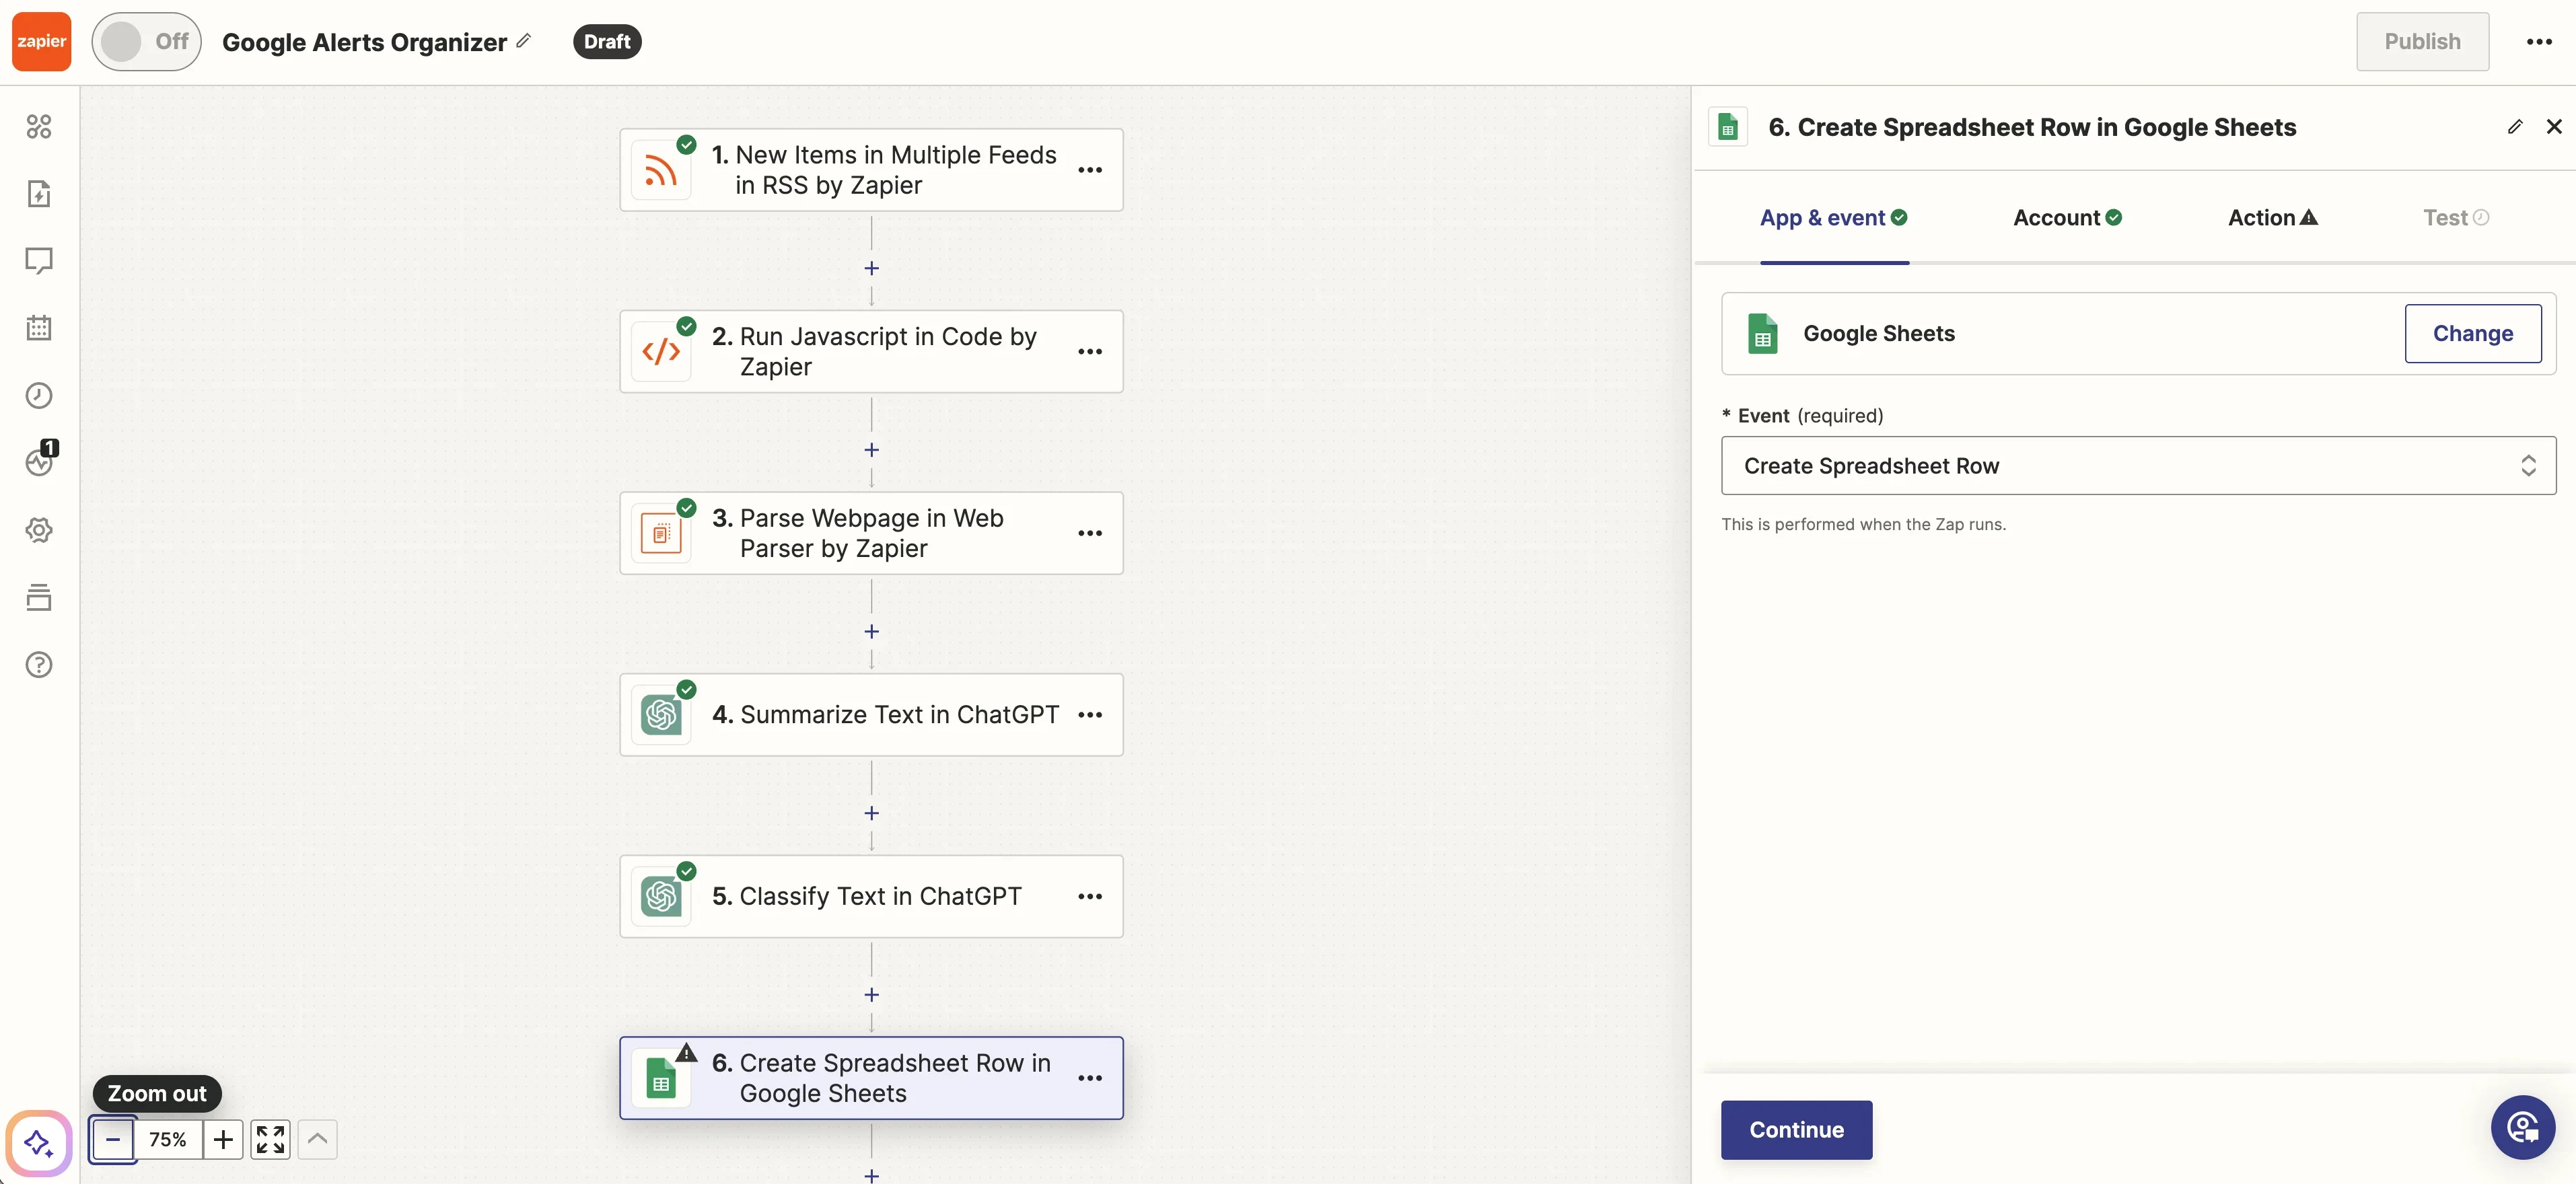The height and width of the screenshot is (1184, 2576).
Task: Collapse the zoom controls chevron
Action: pyautogui.click(x=317, y=1139)
